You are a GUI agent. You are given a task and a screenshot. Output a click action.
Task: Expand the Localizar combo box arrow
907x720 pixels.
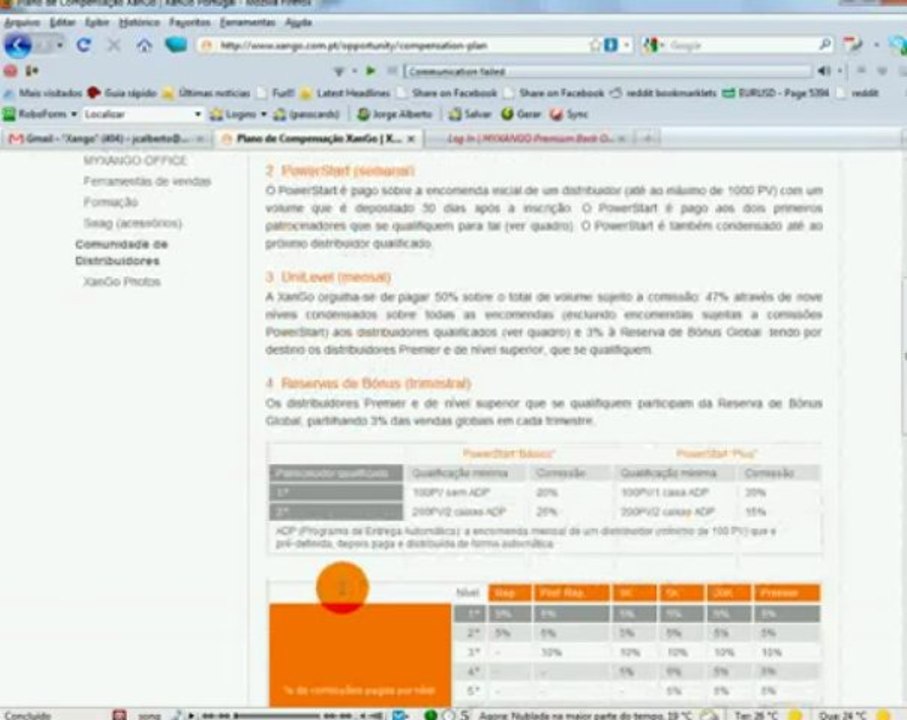[x=197, y=115]
